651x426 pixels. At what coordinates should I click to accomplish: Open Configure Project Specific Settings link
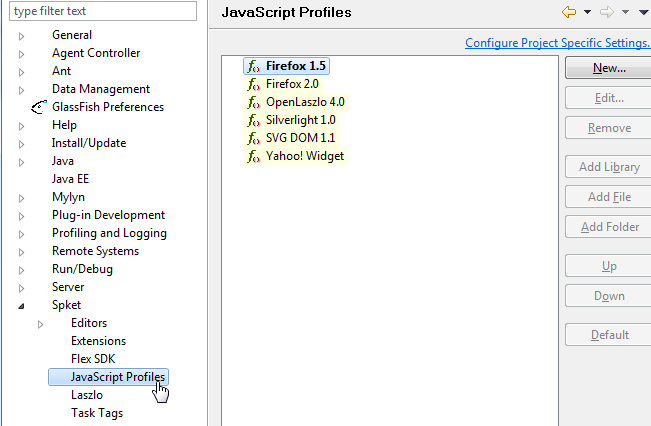[x=558, y=43]
